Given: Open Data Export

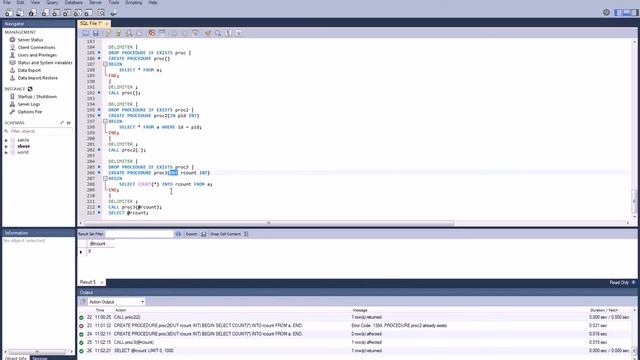Looking at the screenshot, I should [29, 70].
